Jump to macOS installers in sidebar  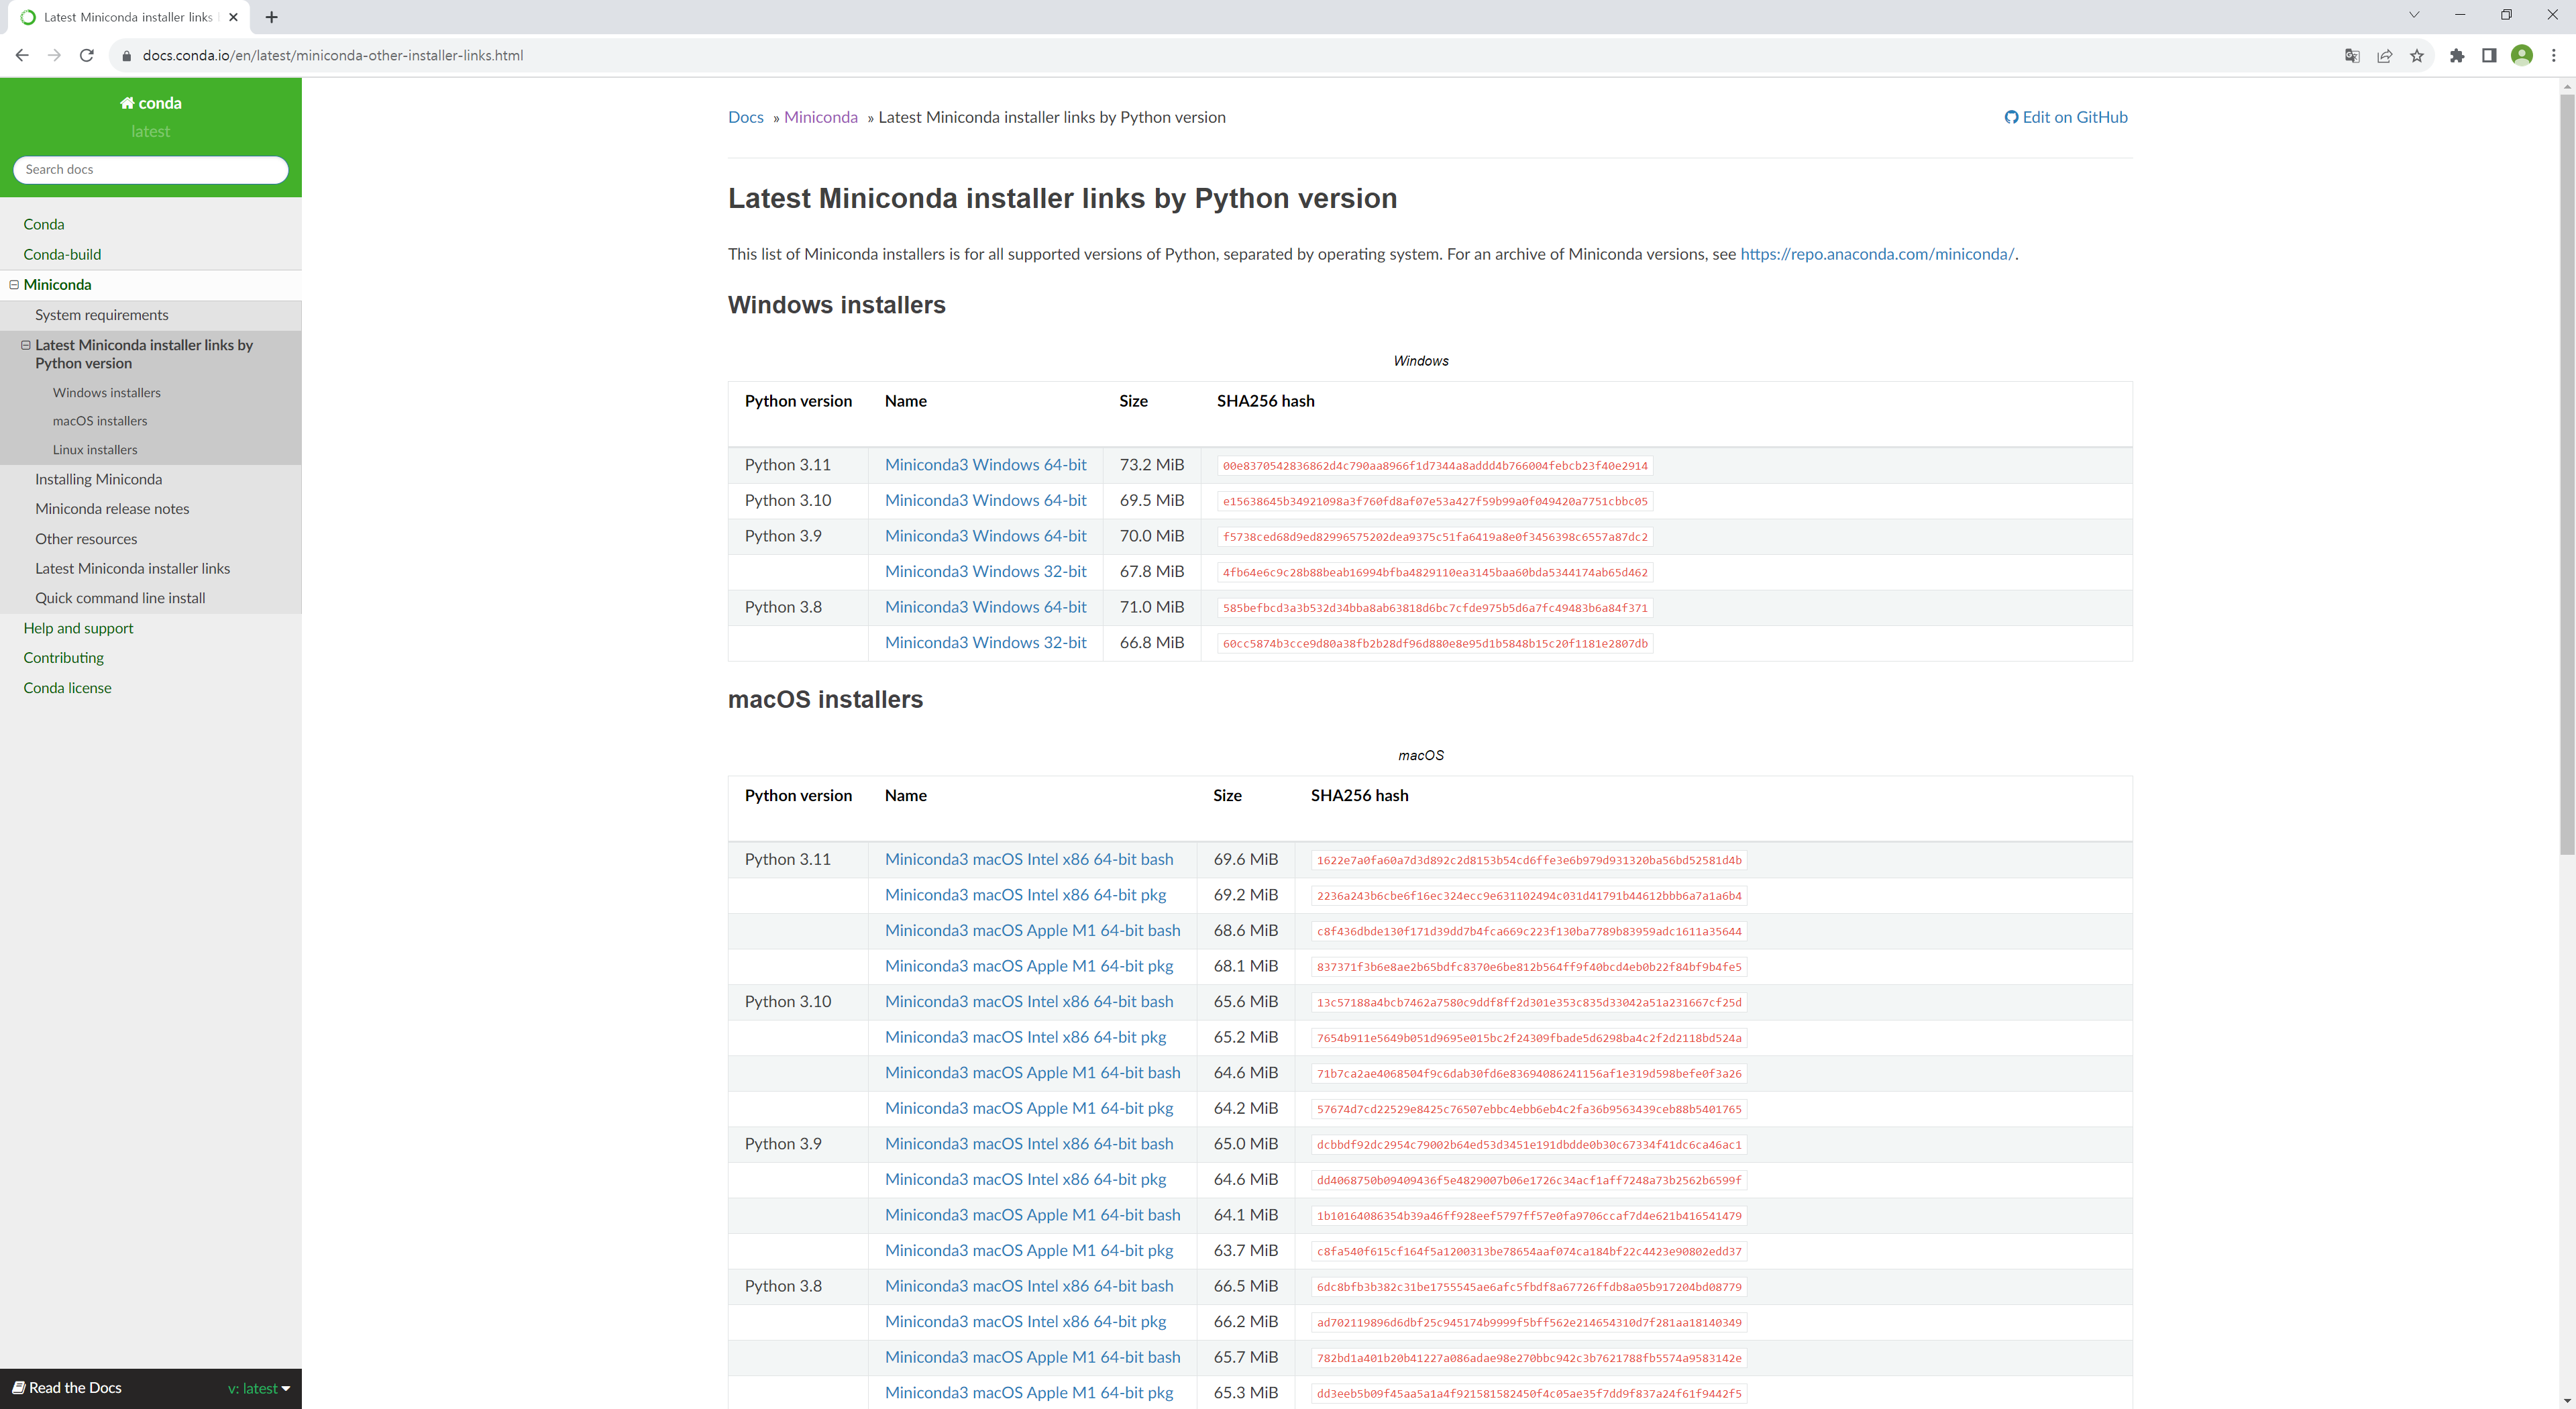point(100,421)
